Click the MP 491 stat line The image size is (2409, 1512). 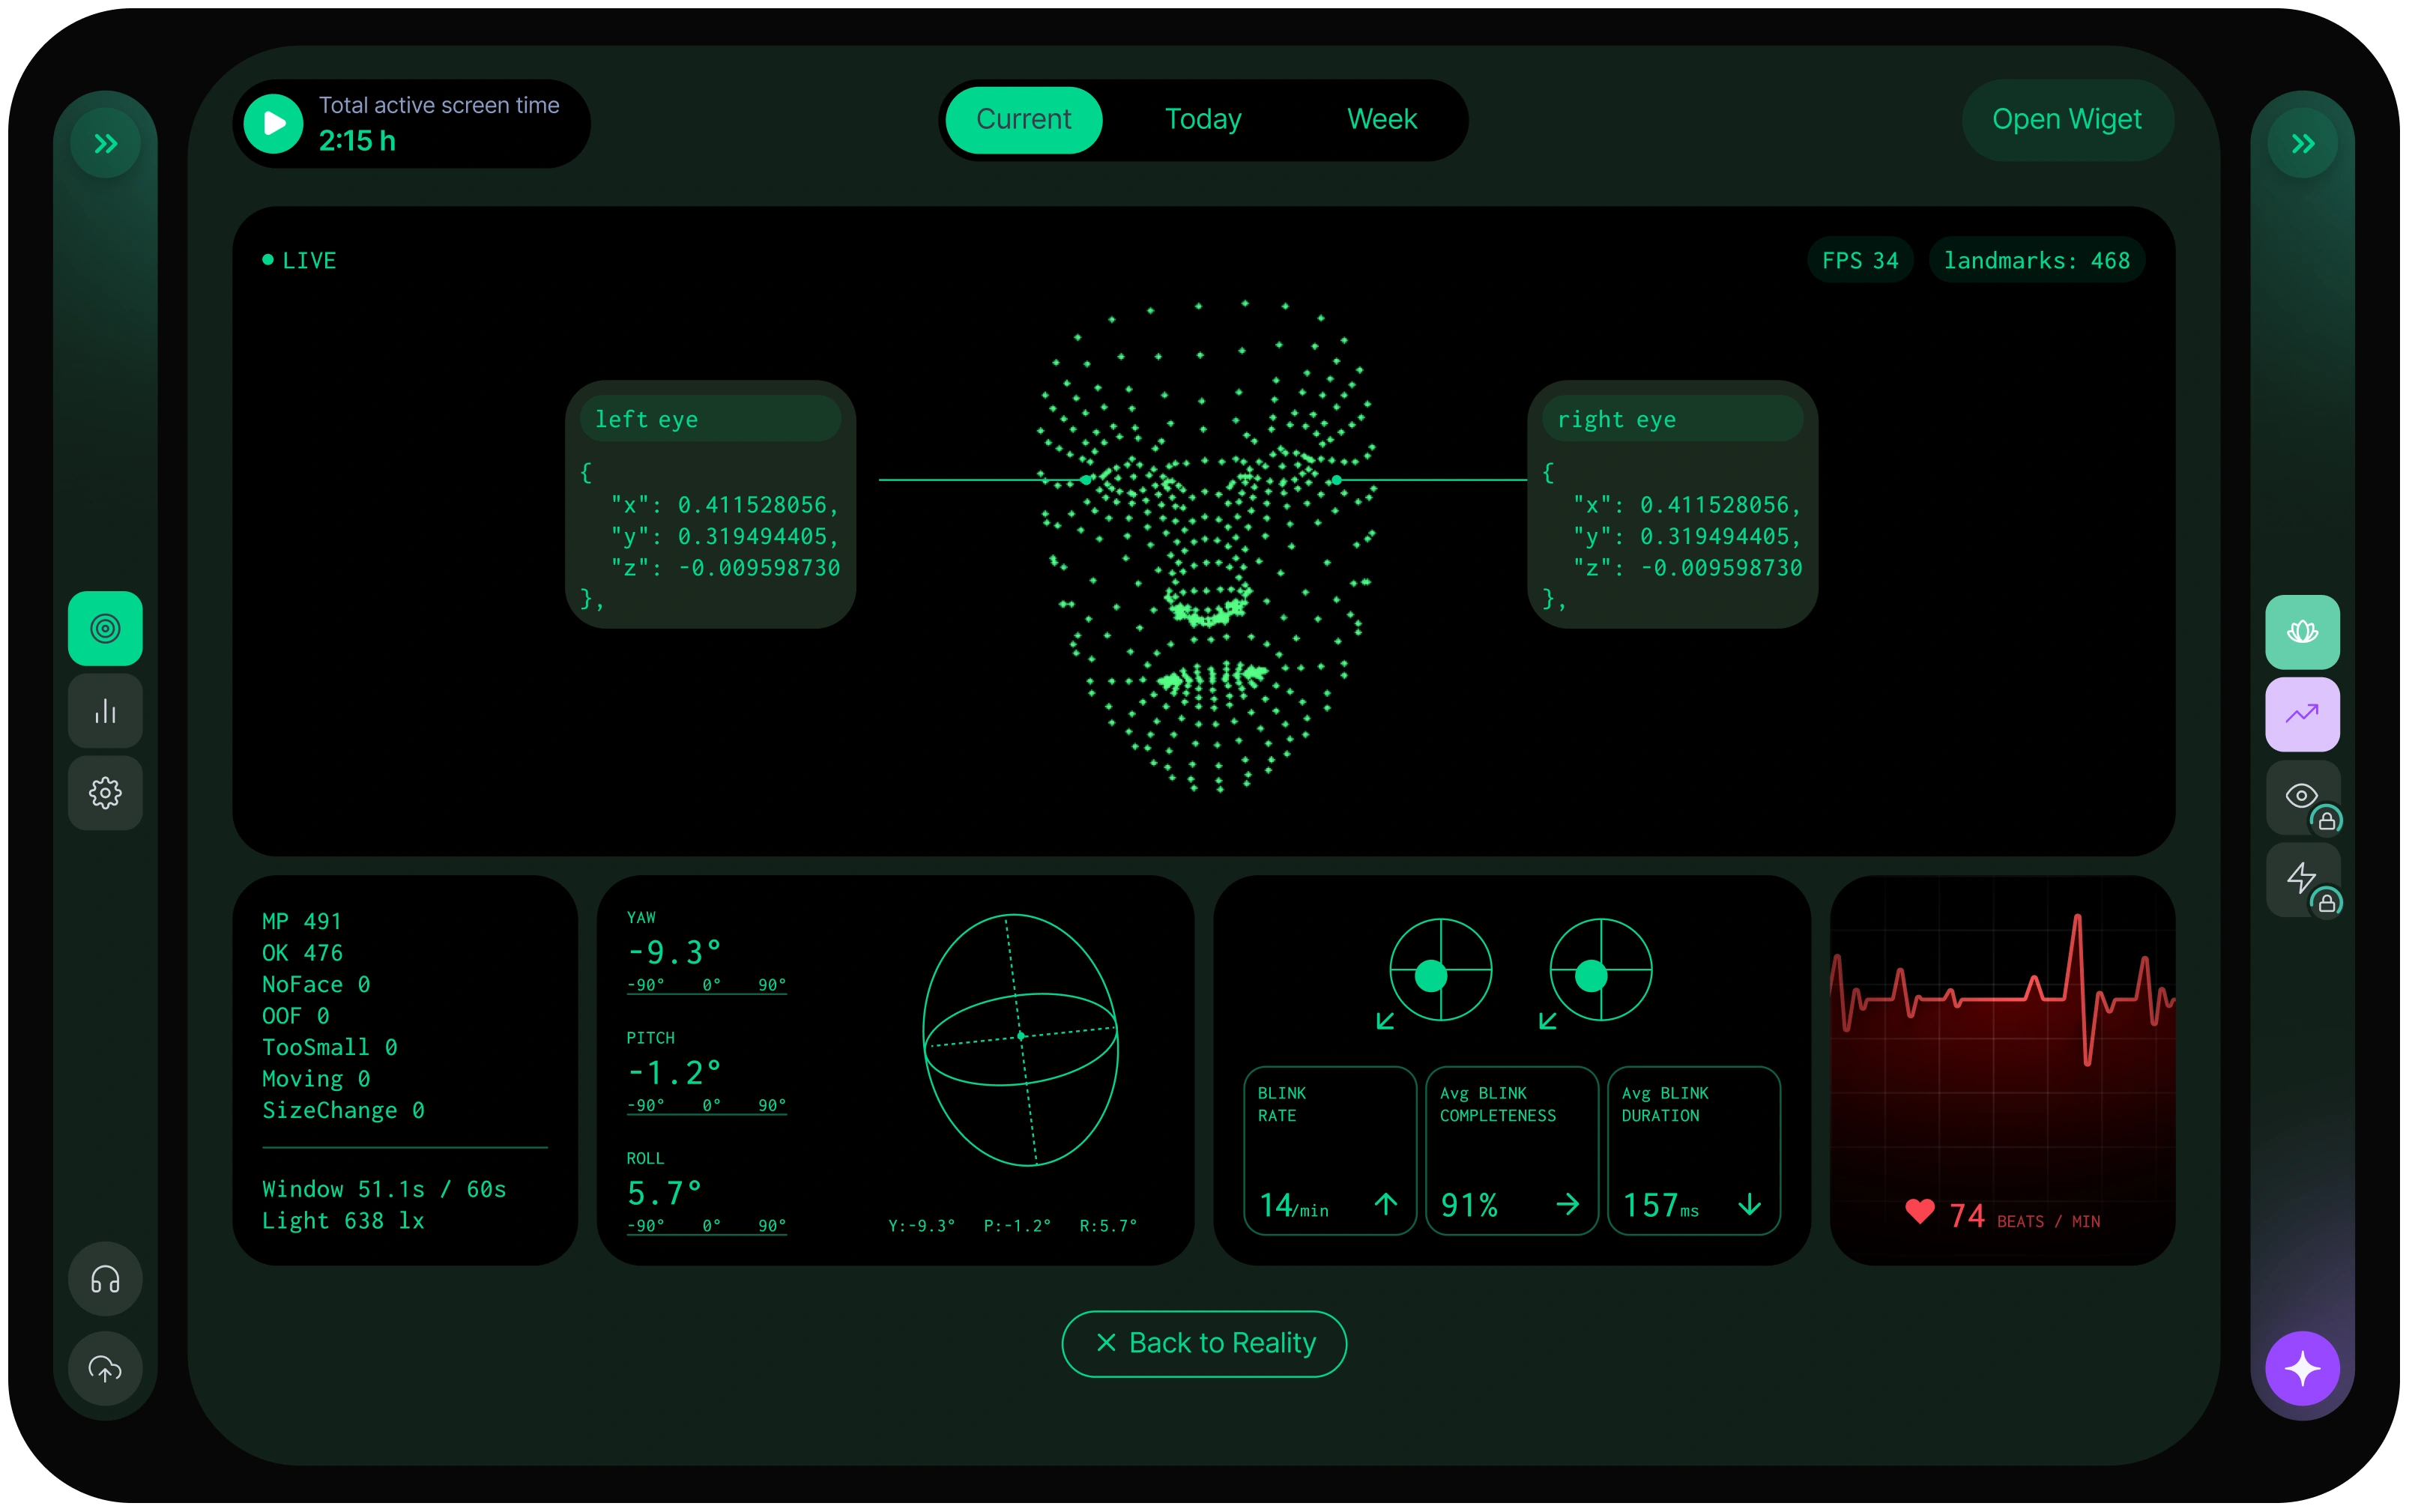tap(302, 921)
